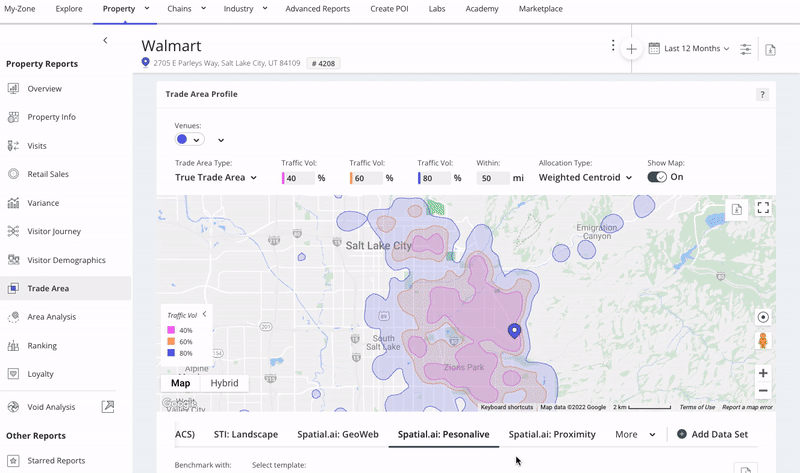Enter fullscreen map view
Screen dimensions: 800x473
point(763,208)
